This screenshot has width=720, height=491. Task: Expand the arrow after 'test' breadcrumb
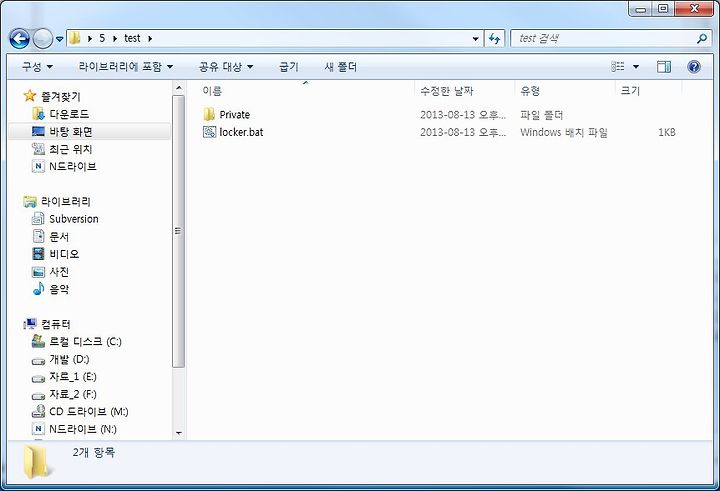coord(150,39)
